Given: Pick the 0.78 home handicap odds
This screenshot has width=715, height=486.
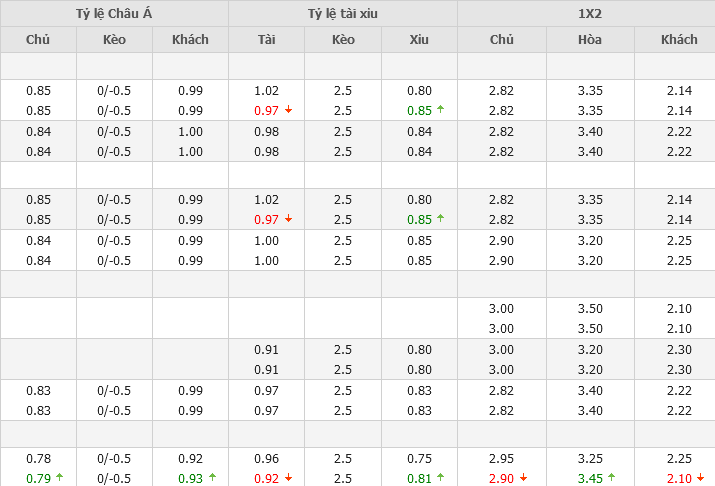Looking at the screenshot, I should [x=38, y=459].
